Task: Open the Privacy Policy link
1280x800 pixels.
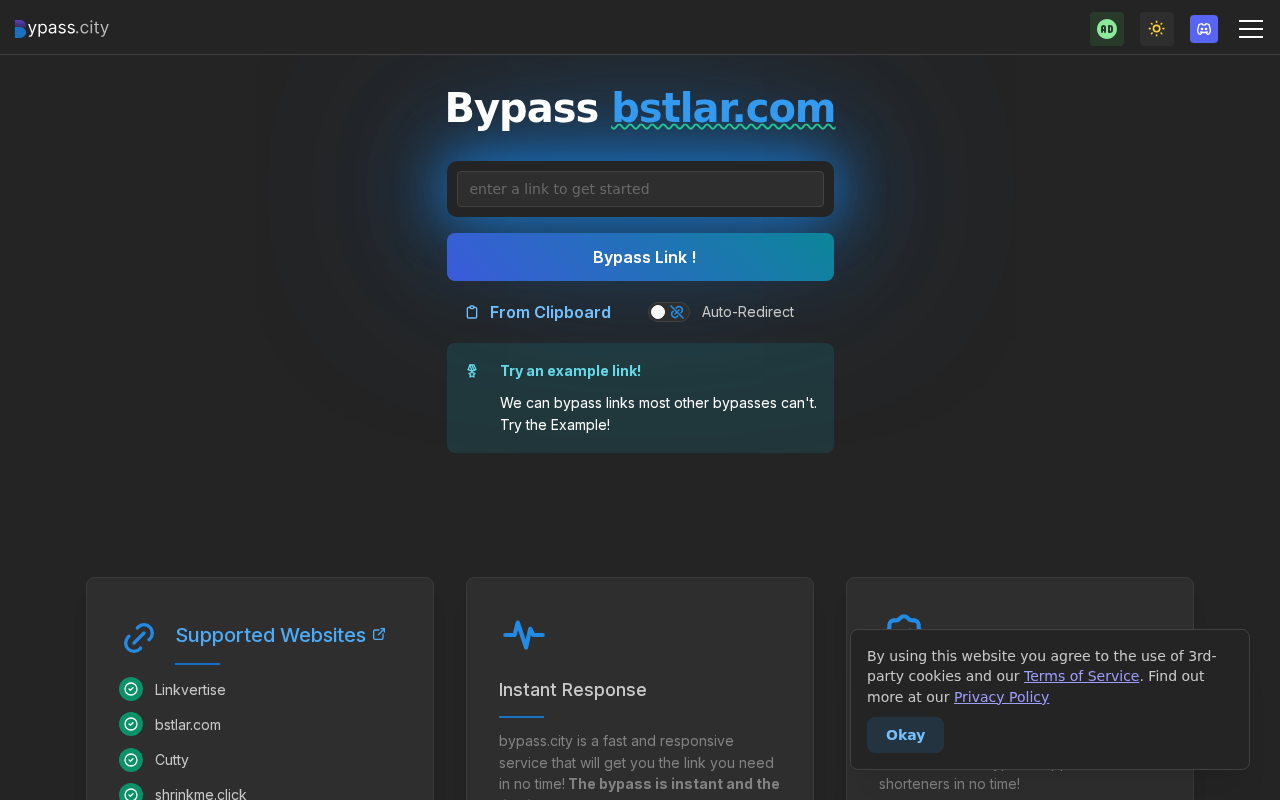Action: (x=1001, y=697)
